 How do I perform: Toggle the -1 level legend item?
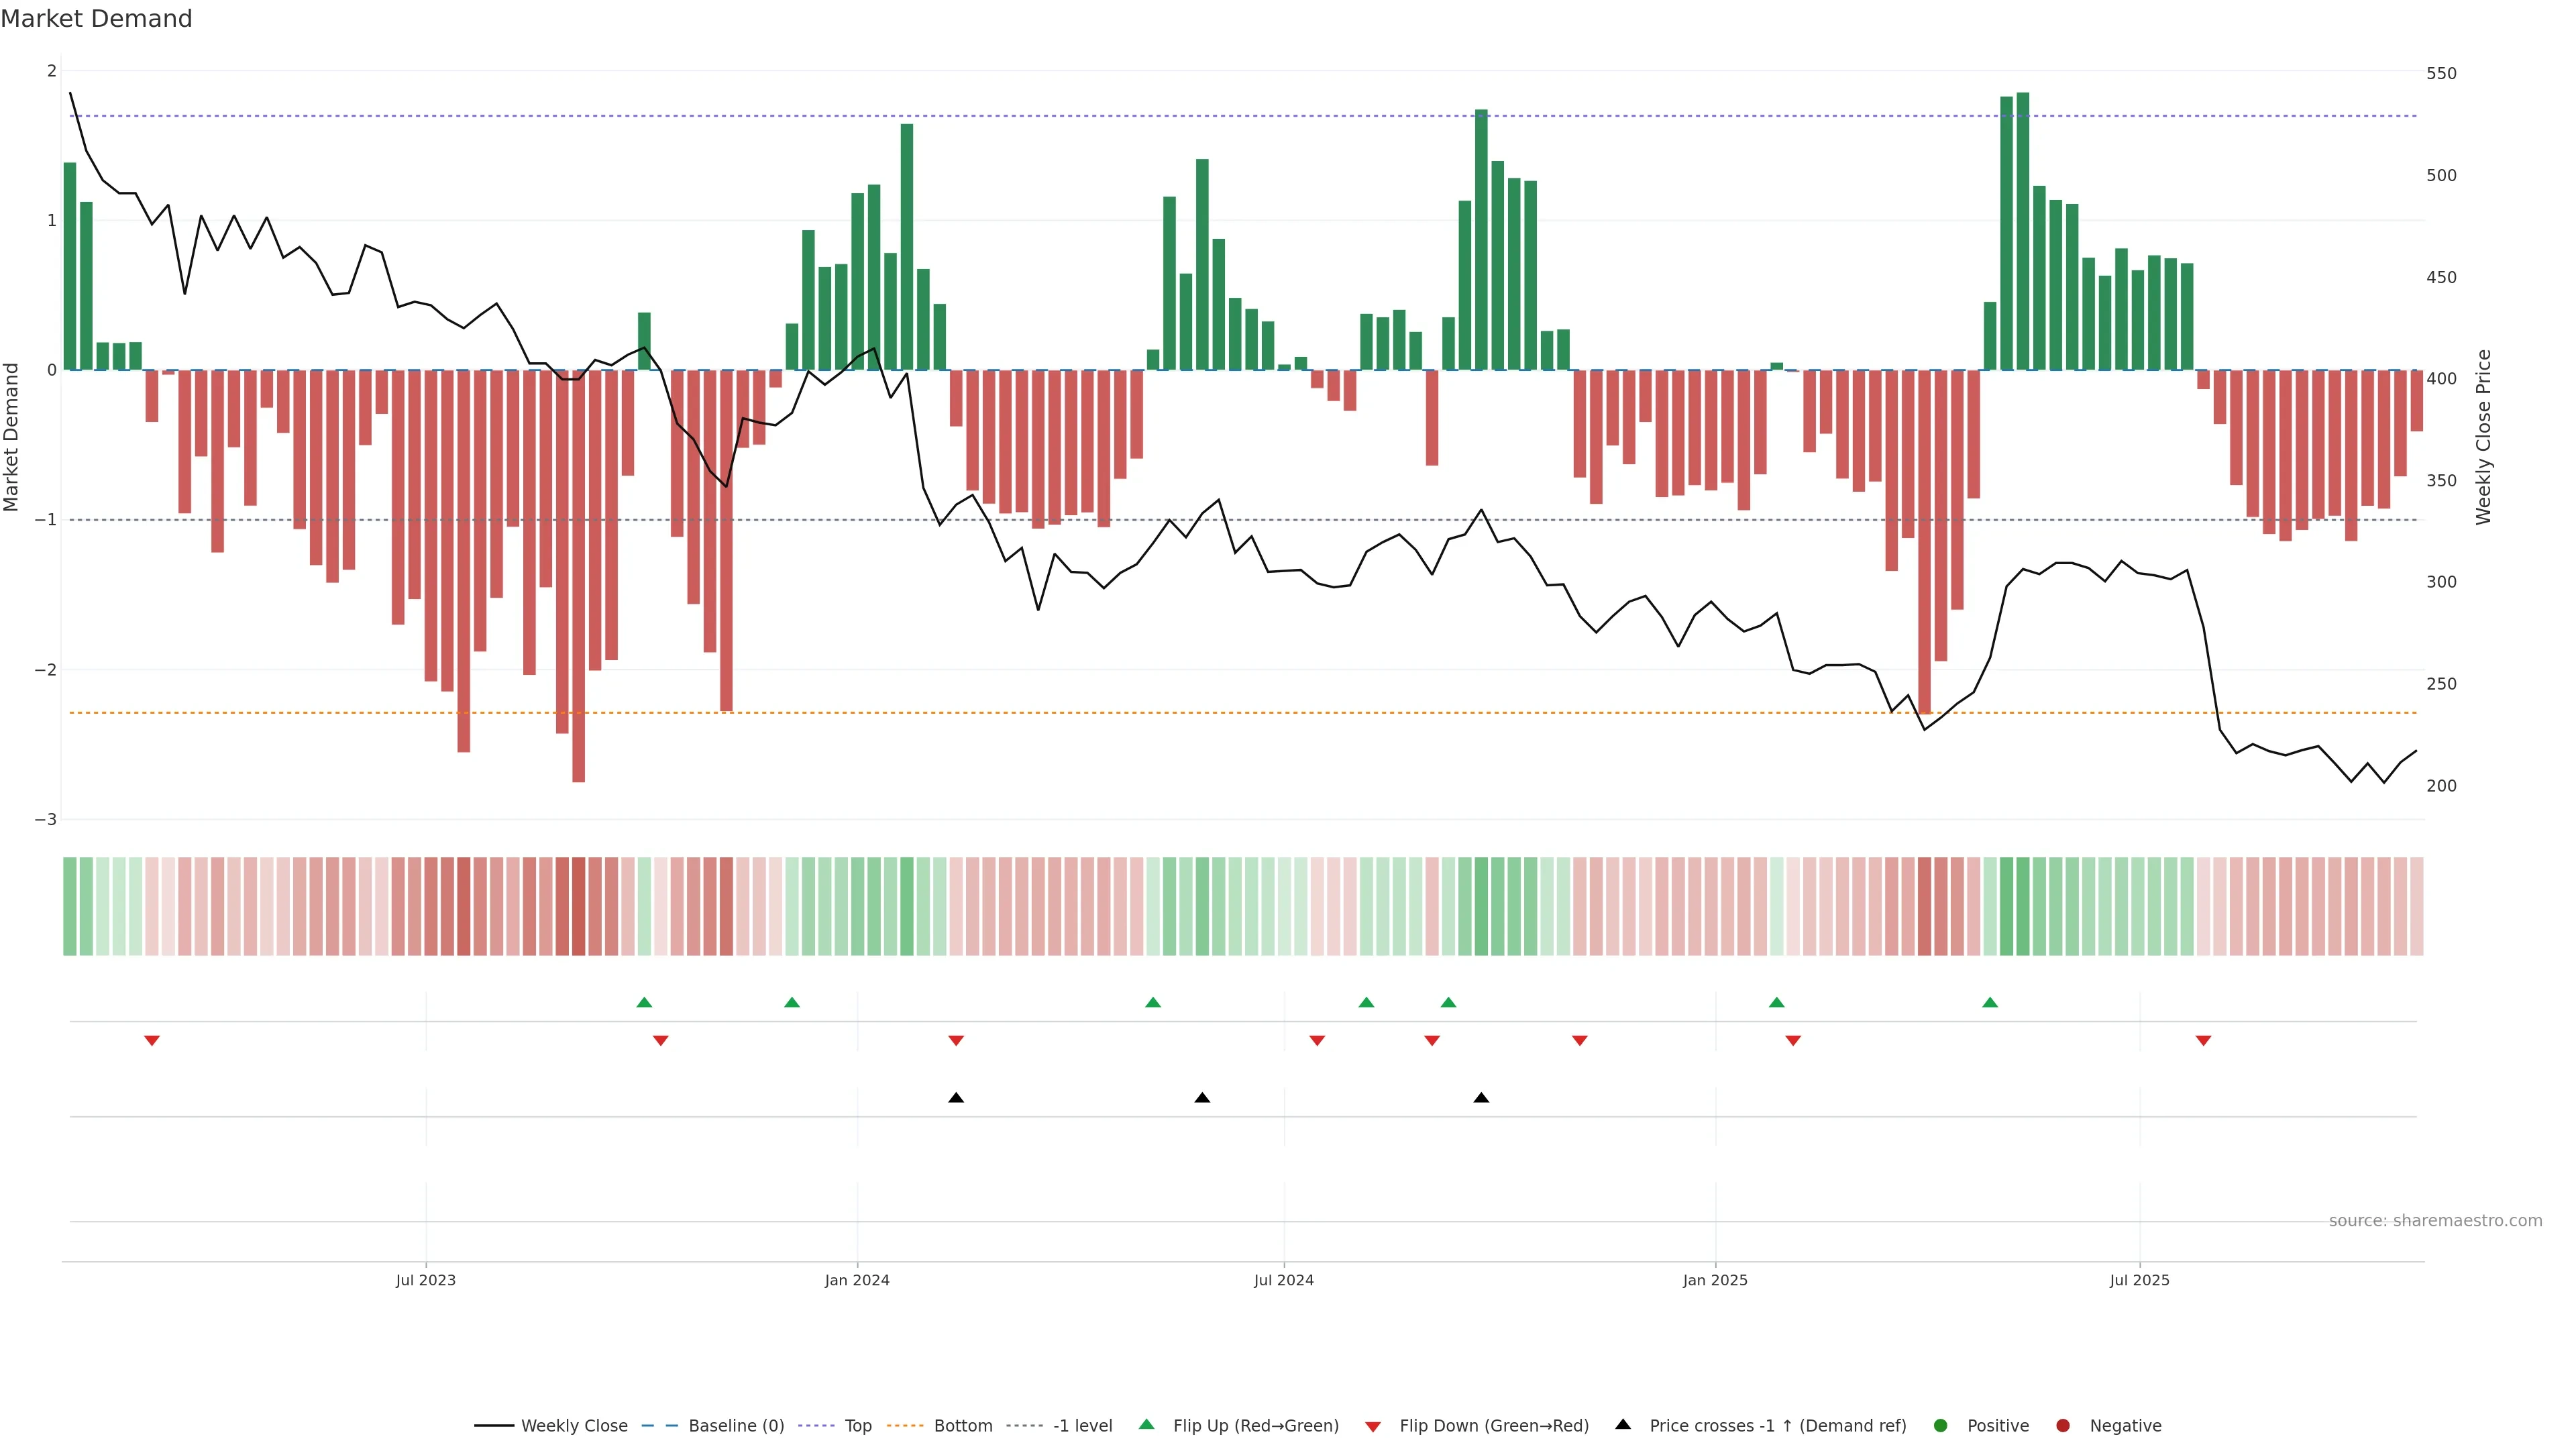pos(1082,1425)
